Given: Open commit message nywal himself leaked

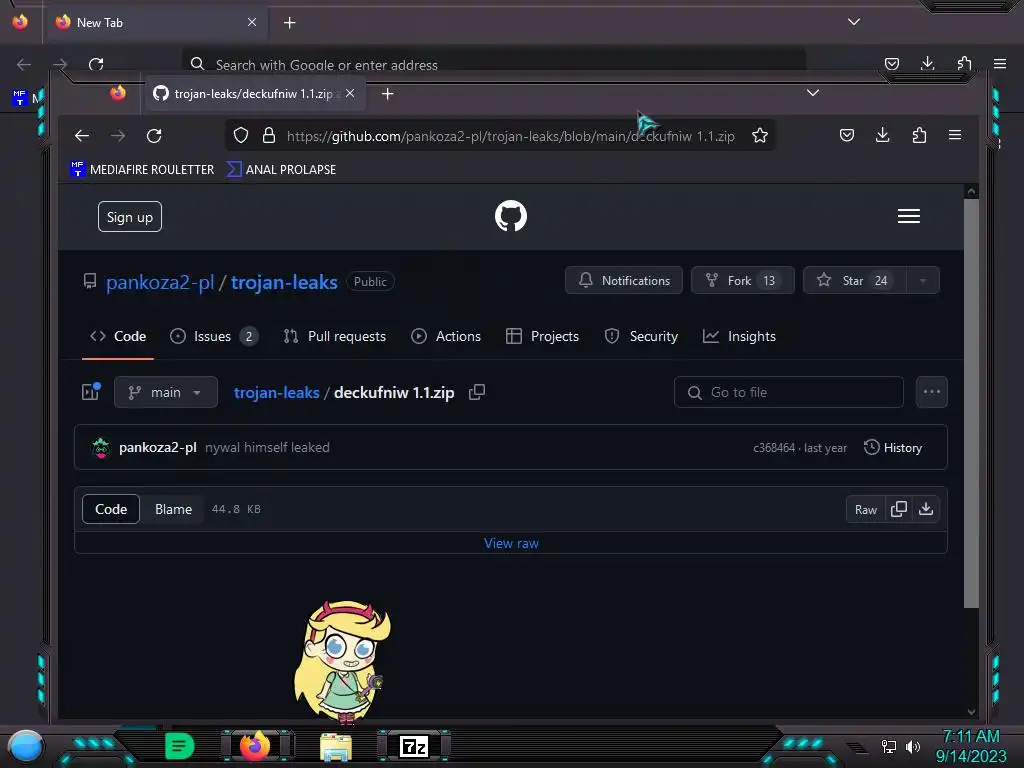Looking at the screenshot, I should (x=267, y=447).
